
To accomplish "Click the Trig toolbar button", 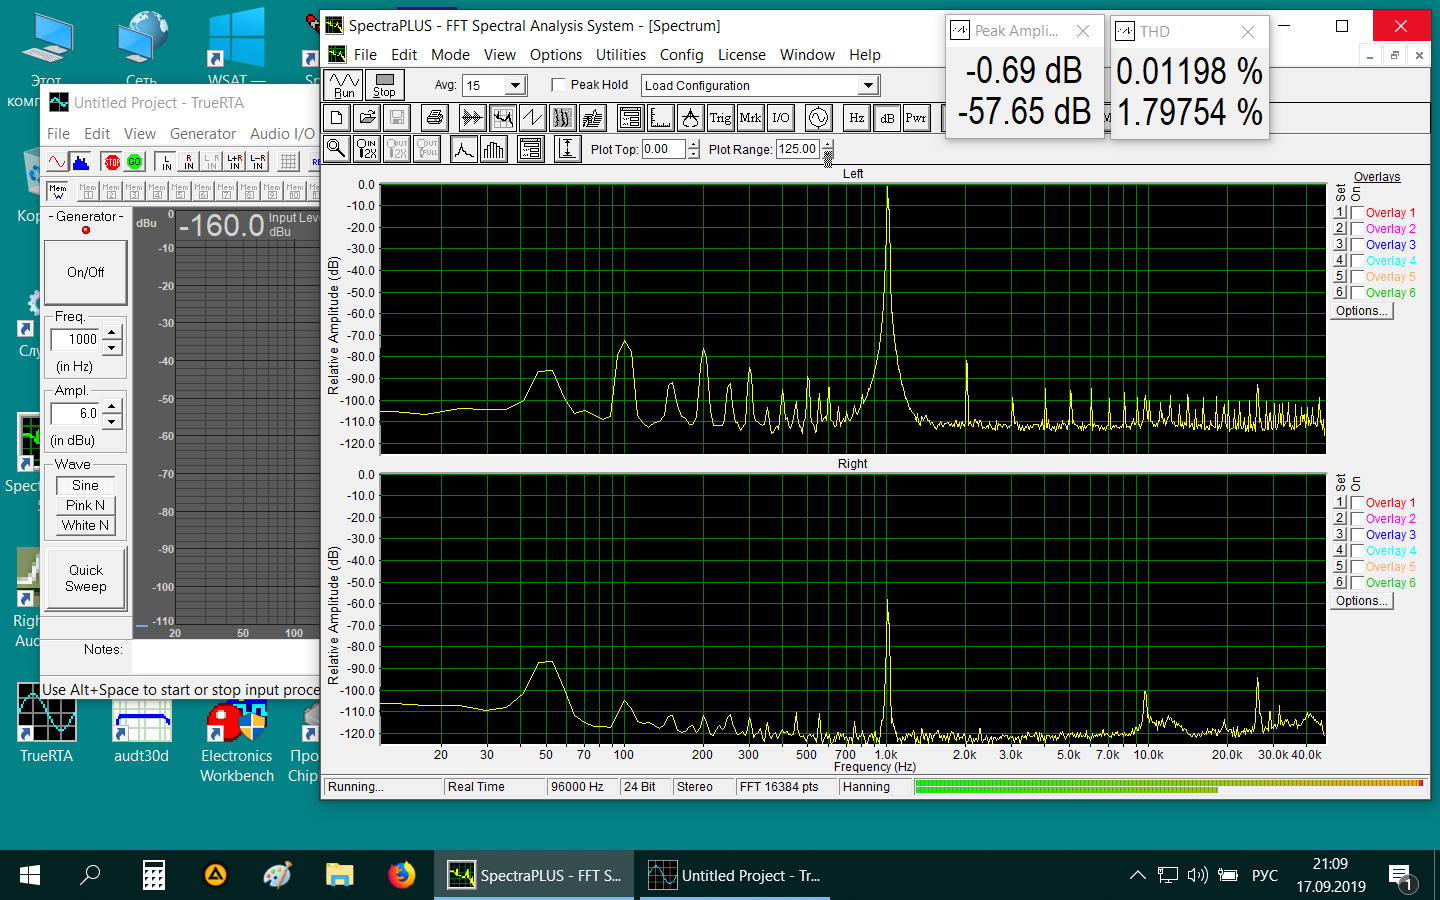I will pos(720,118).
